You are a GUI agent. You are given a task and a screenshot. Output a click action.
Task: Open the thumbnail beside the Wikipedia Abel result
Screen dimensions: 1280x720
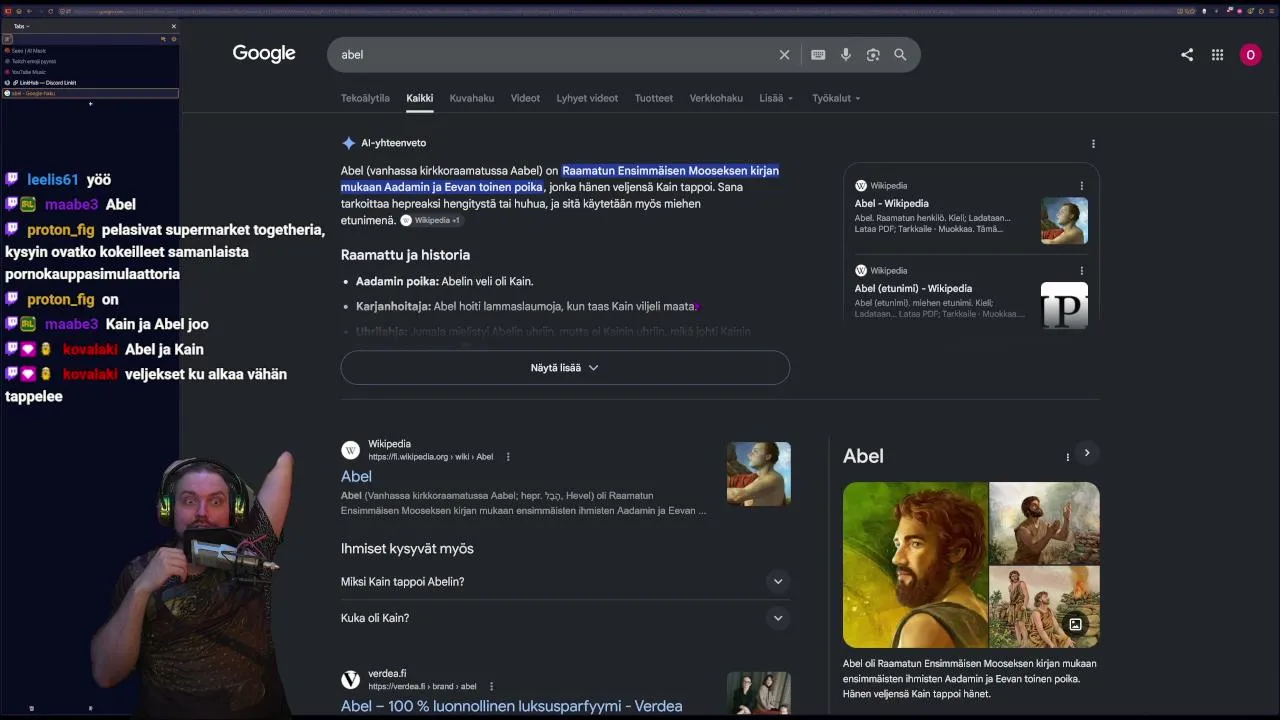pos(759,474)
